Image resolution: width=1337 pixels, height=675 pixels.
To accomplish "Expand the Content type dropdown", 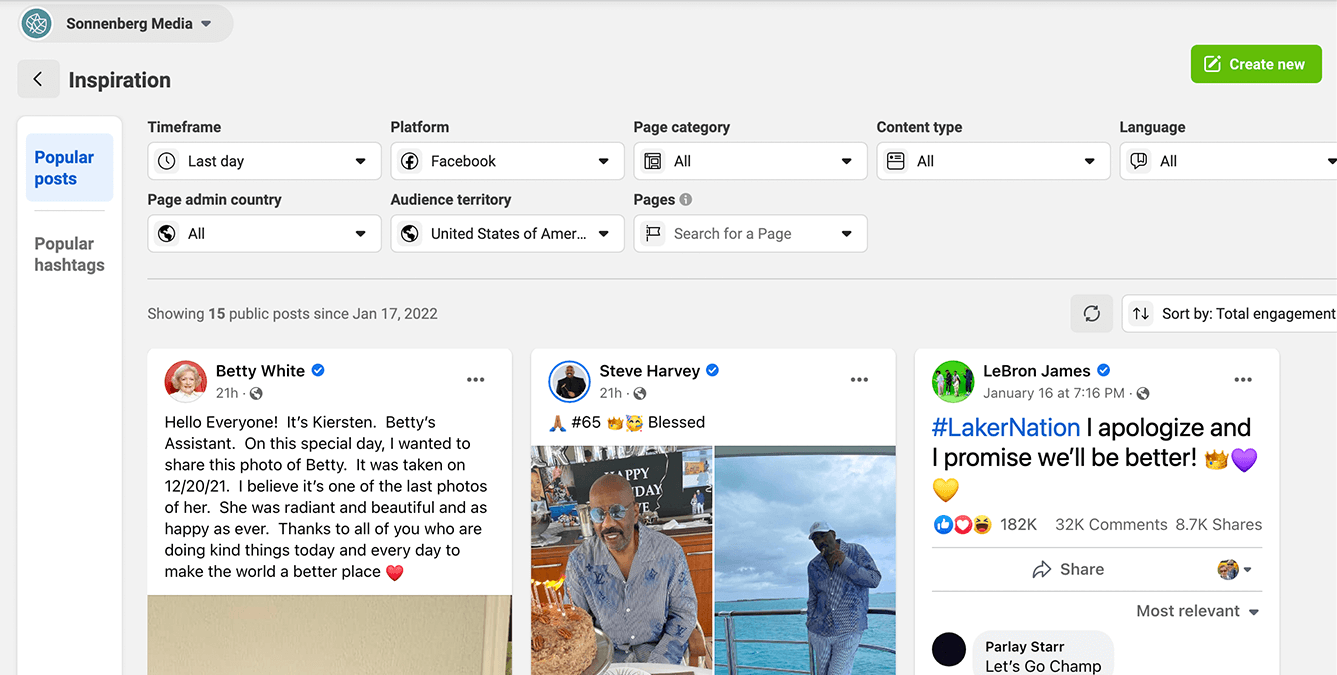I will click(x=993, y=161).
